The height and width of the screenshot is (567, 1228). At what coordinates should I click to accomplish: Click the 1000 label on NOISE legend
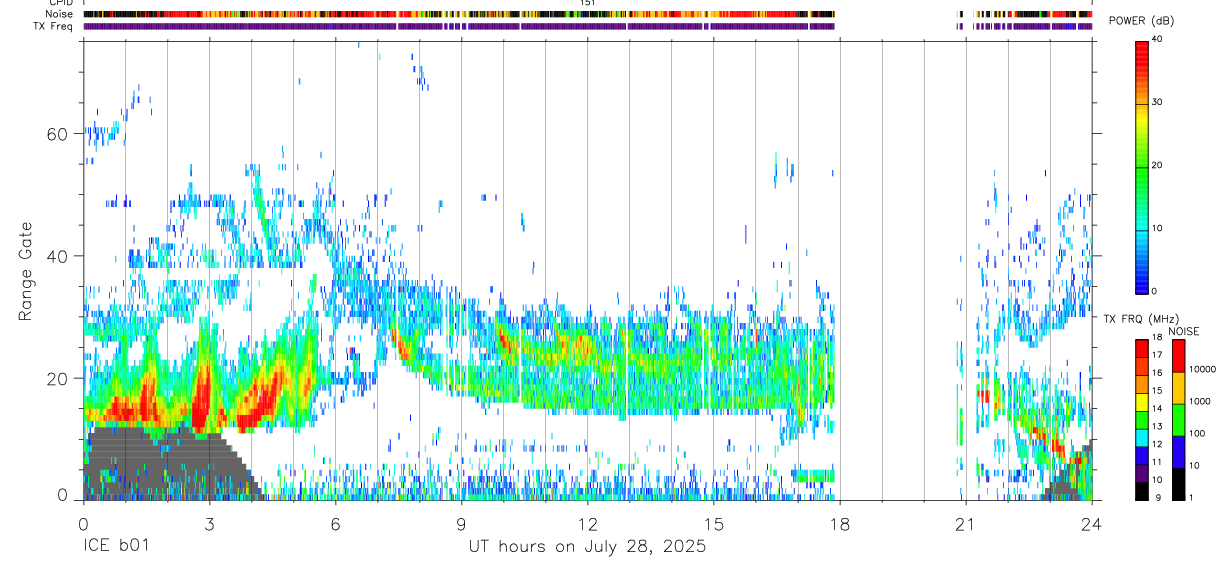pyautogui.click(x=1200, y=401)
